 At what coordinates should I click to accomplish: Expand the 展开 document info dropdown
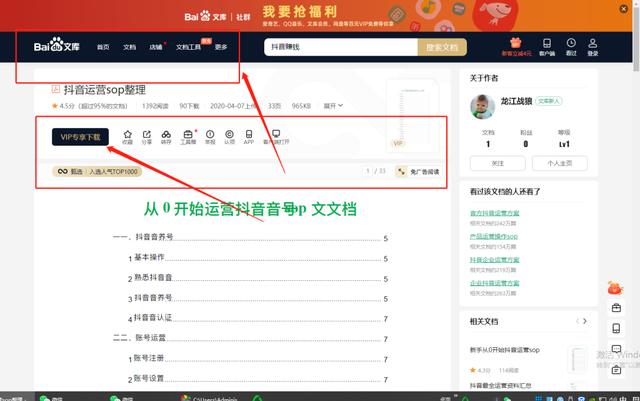pos(333,106)
